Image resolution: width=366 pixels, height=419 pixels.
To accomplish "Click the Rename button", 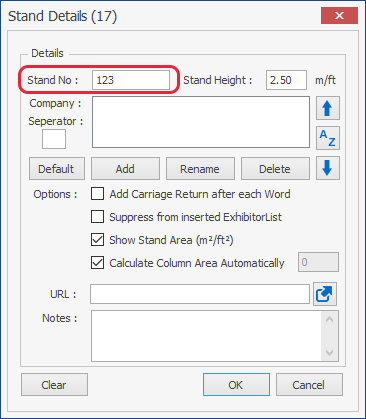I will (200, 169).
